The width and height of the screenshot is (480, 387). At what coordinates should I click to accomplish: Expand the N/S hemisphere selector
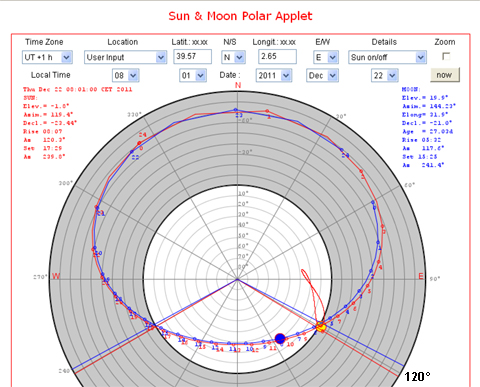(233, 57)
